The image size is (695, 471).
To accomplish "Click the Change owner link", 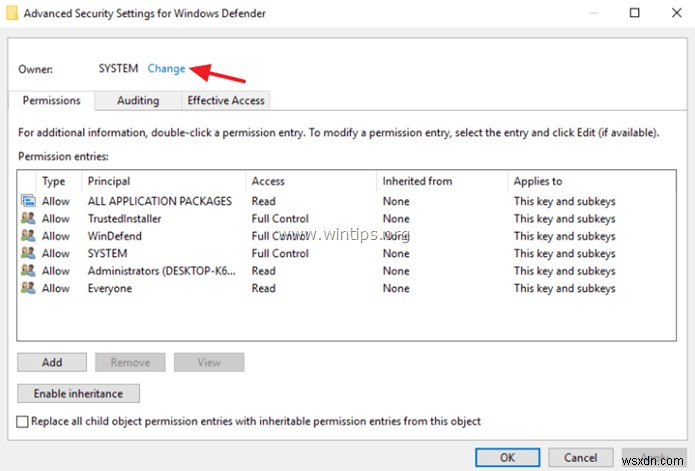I will [166, 69].
